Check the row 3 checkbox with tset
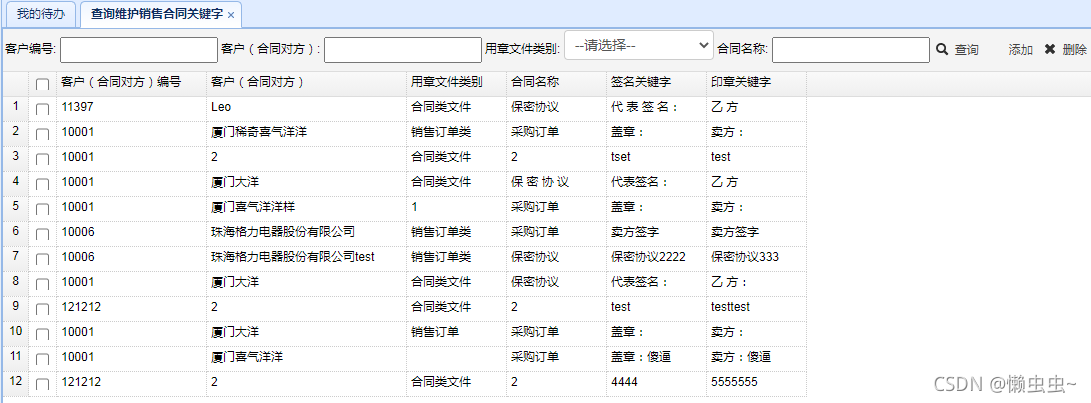This screenshot has width=1091, height=403. (42, 159)
